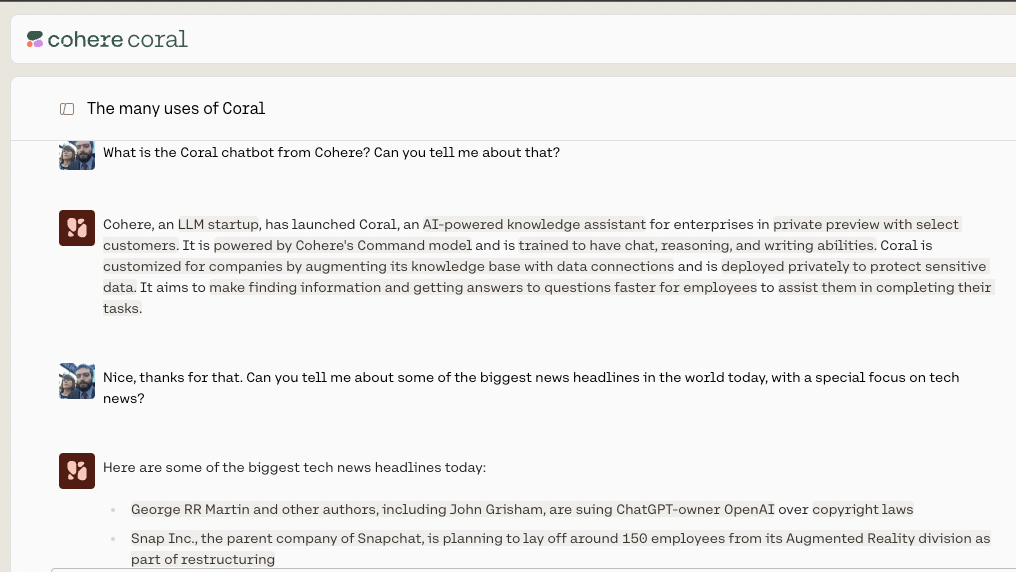
Task: Click the "The many uses of Coral" title
Action: (176, 108)
